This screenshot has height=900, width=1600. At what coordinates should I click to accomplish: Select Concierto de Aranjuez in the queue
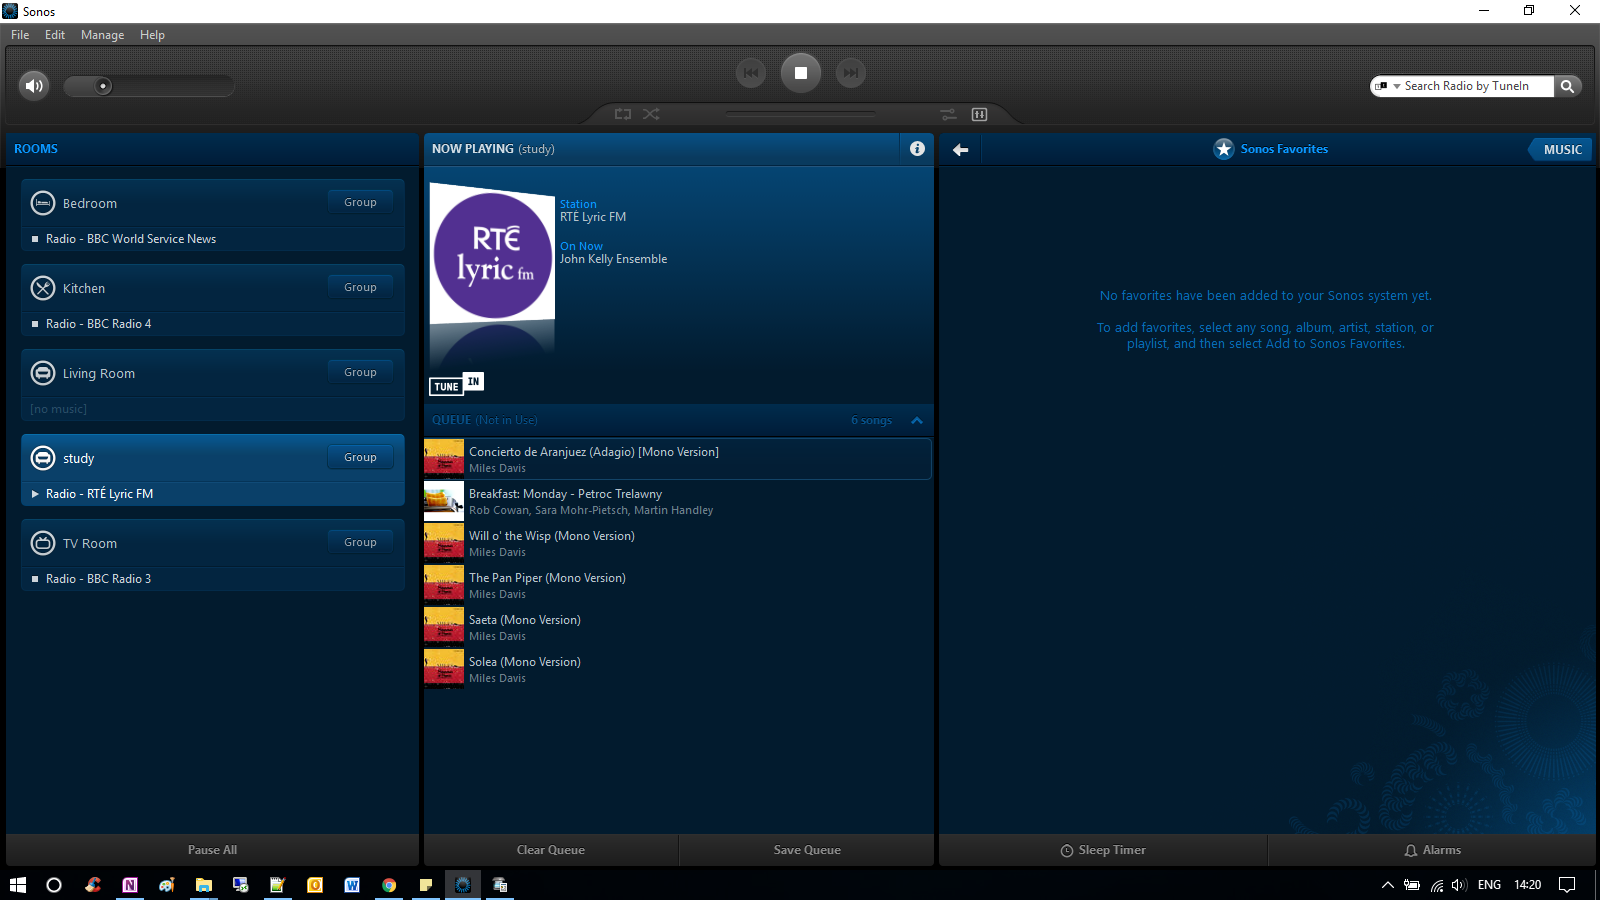tap(678, 459)
